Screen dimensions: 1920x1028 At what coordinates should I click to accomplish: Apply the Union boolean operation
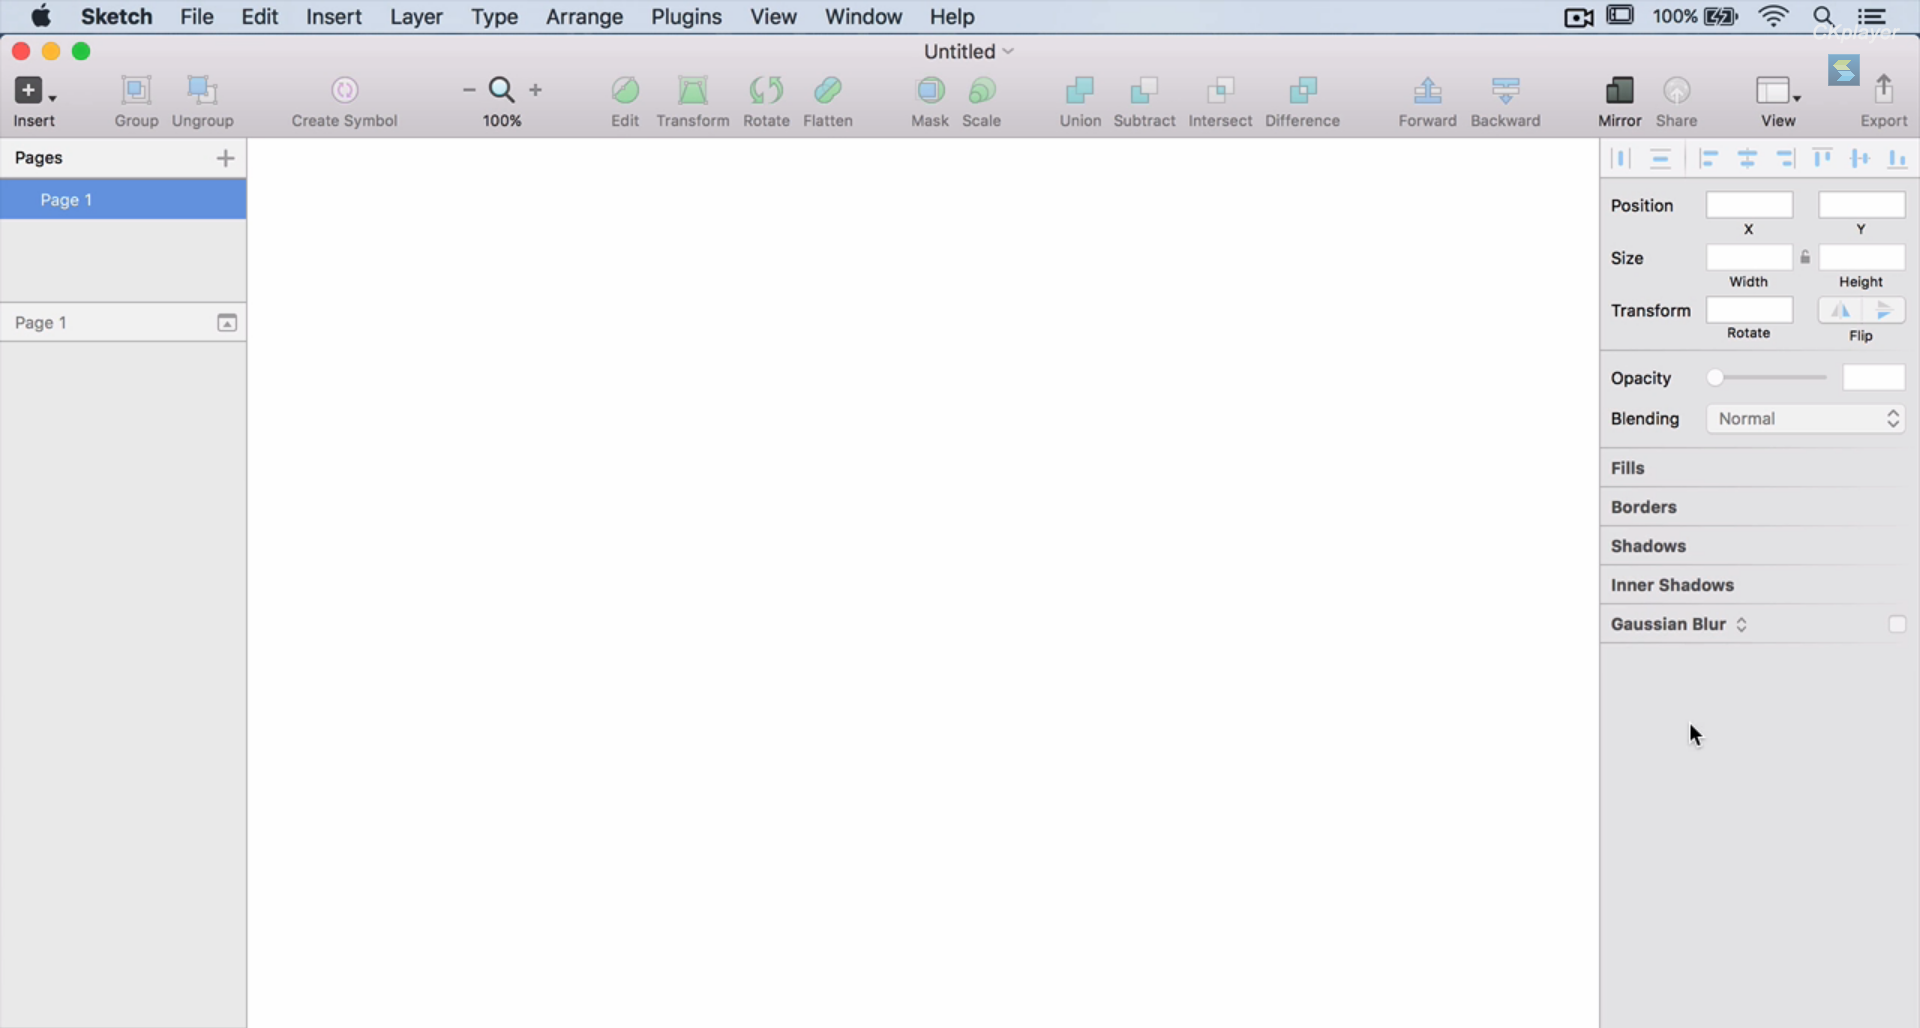coord(1080,90)
